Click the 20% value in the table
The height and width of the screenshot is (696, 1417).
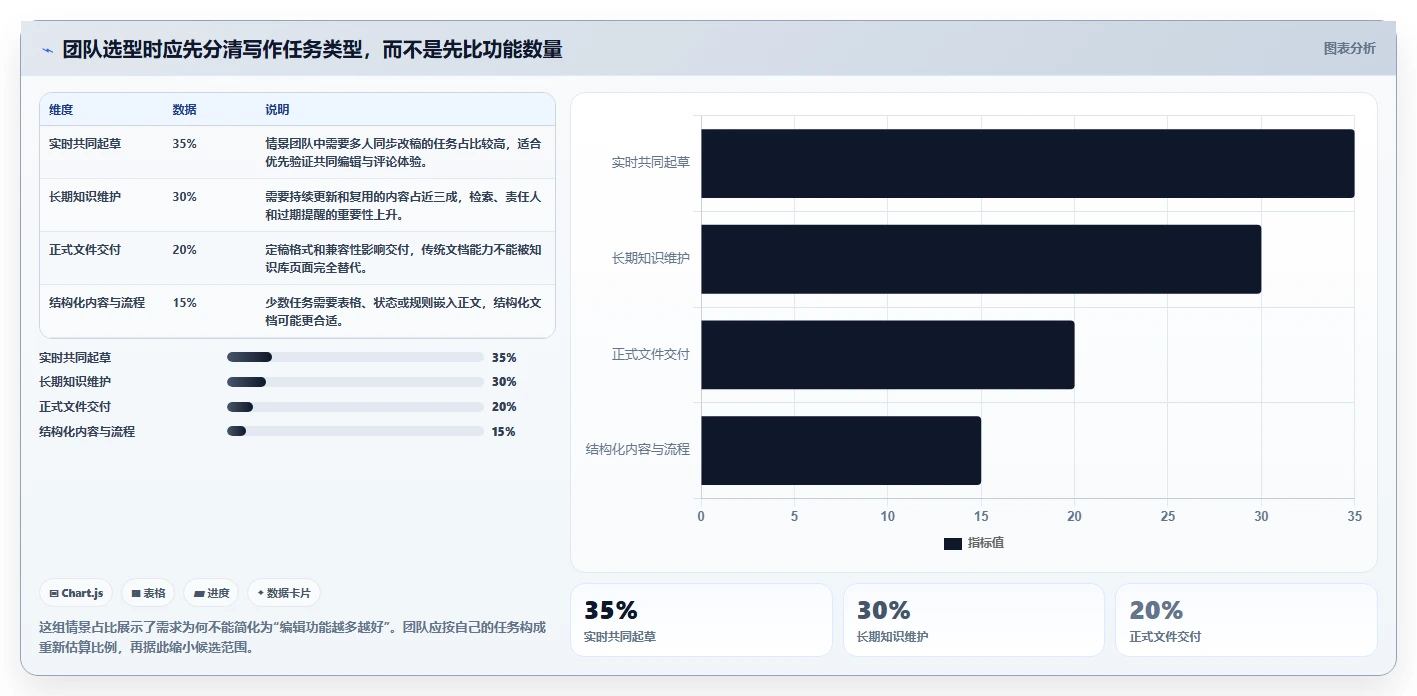(184, 250)
